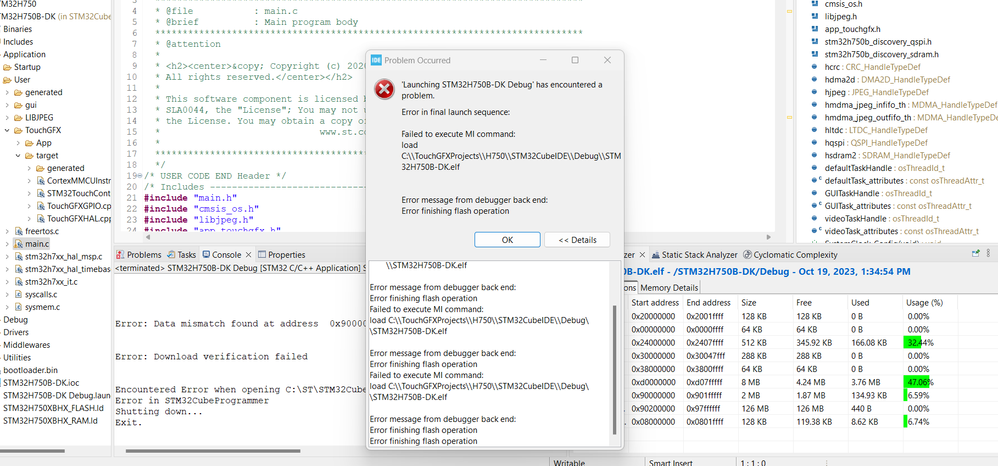Click the vertical scrollbar in the dialog details area

(x=614, y=369)
